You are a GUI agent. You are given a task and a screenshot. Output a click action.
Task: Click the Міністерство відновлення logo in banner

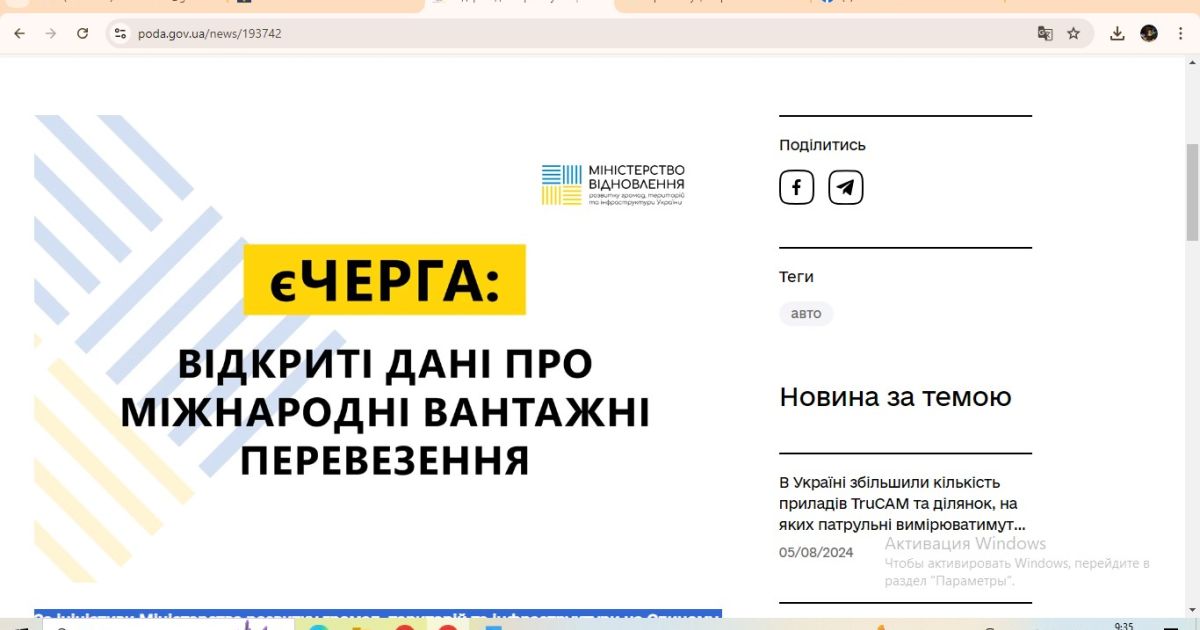[614, 186]
